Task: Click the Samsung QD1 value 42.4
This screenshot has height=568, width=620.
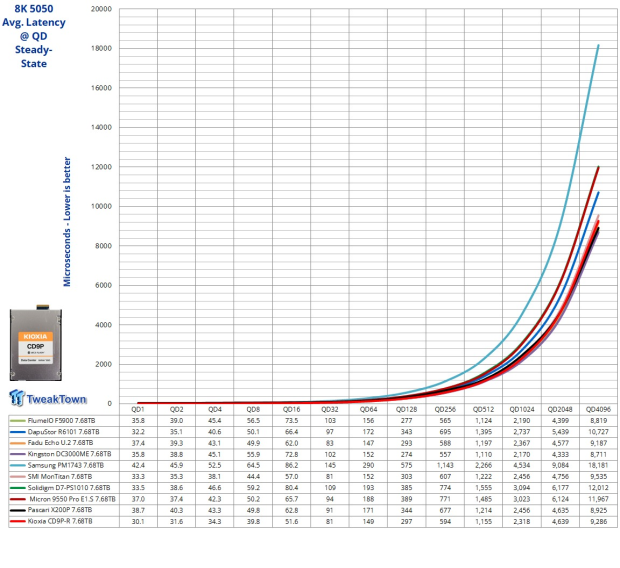Action: coord(138,466)
